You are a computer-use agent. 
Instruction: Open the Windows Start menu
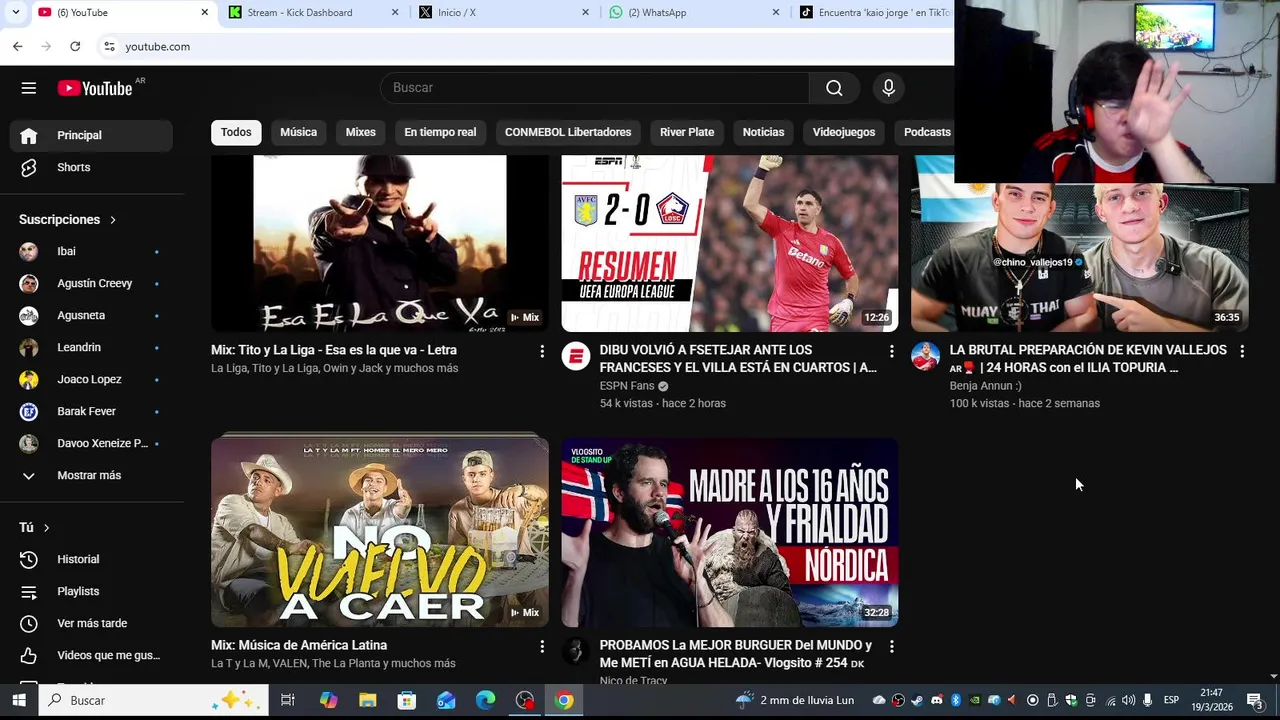click(18, 700)
